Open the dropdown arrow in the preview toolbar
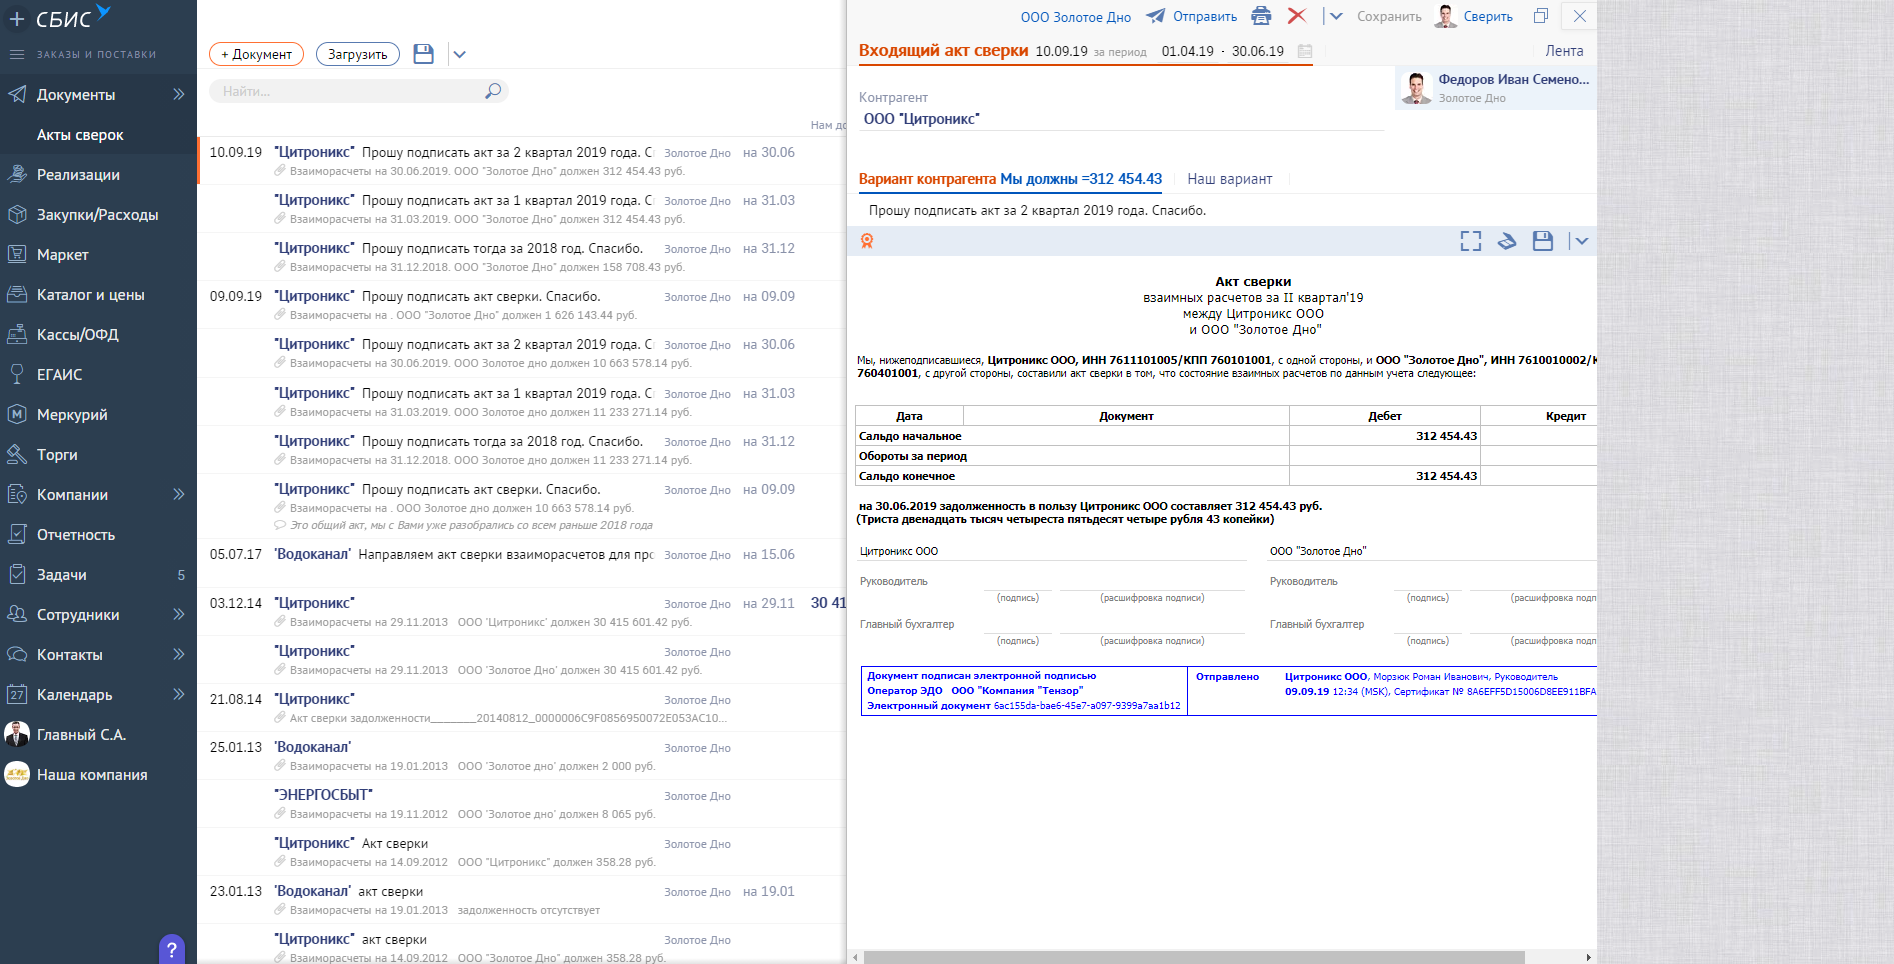 [x=1581, y=241]
